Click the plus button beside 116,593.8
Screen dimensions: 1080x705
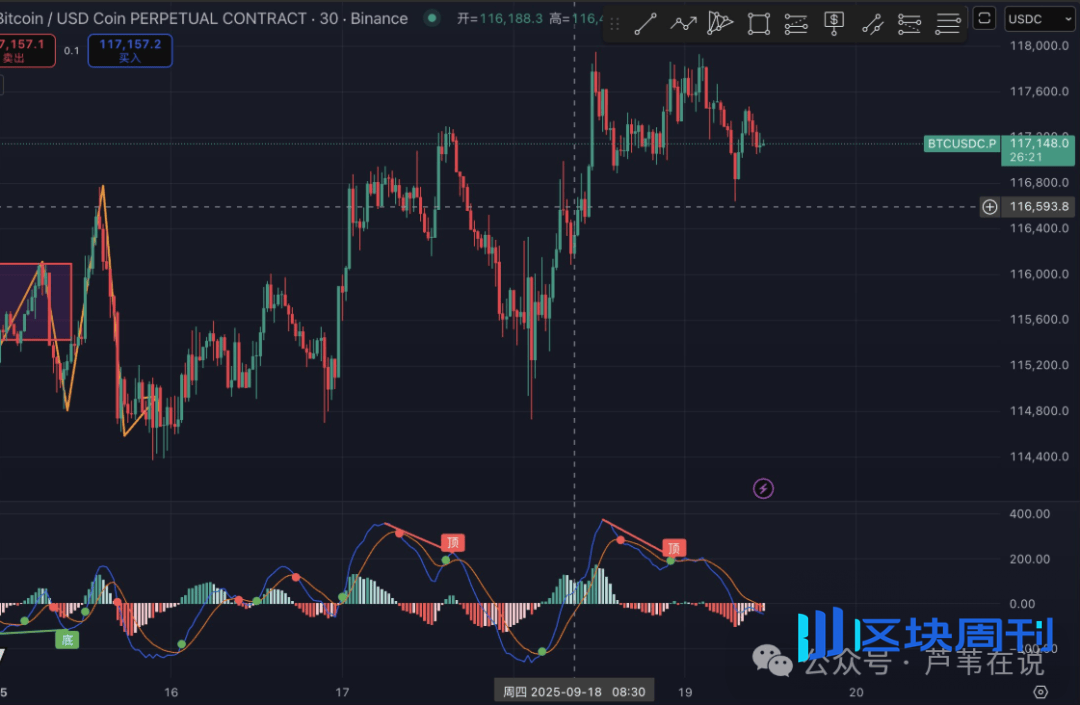(x=989, y=207)
